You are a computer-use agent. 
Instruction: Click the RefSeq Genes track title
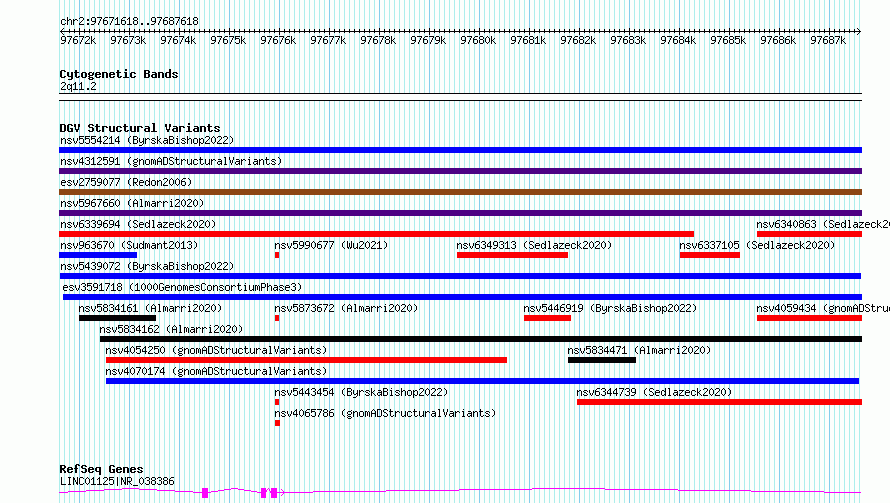tap(101, 470)
